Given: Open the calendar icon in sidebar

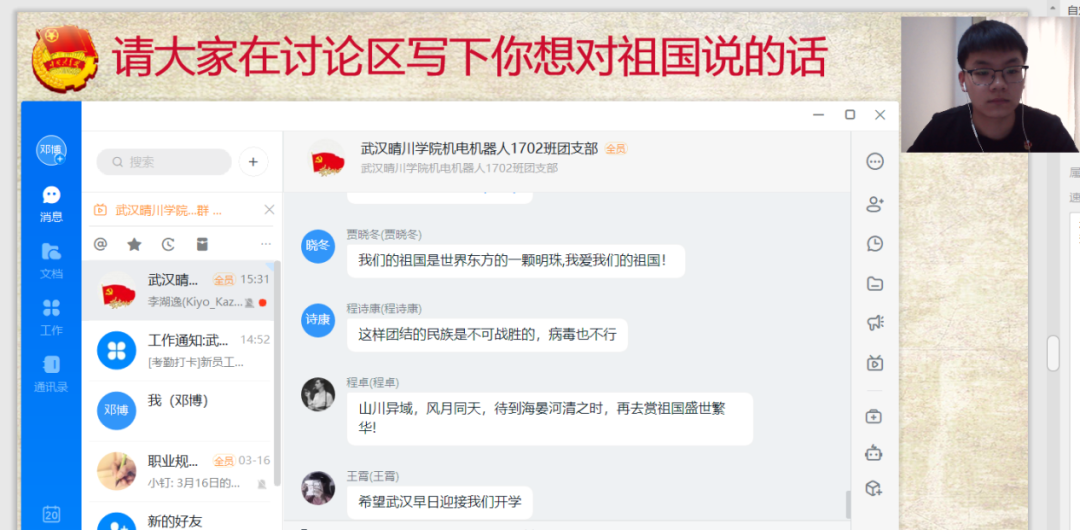Looking at the screenshot, I should tap(52, 514).
